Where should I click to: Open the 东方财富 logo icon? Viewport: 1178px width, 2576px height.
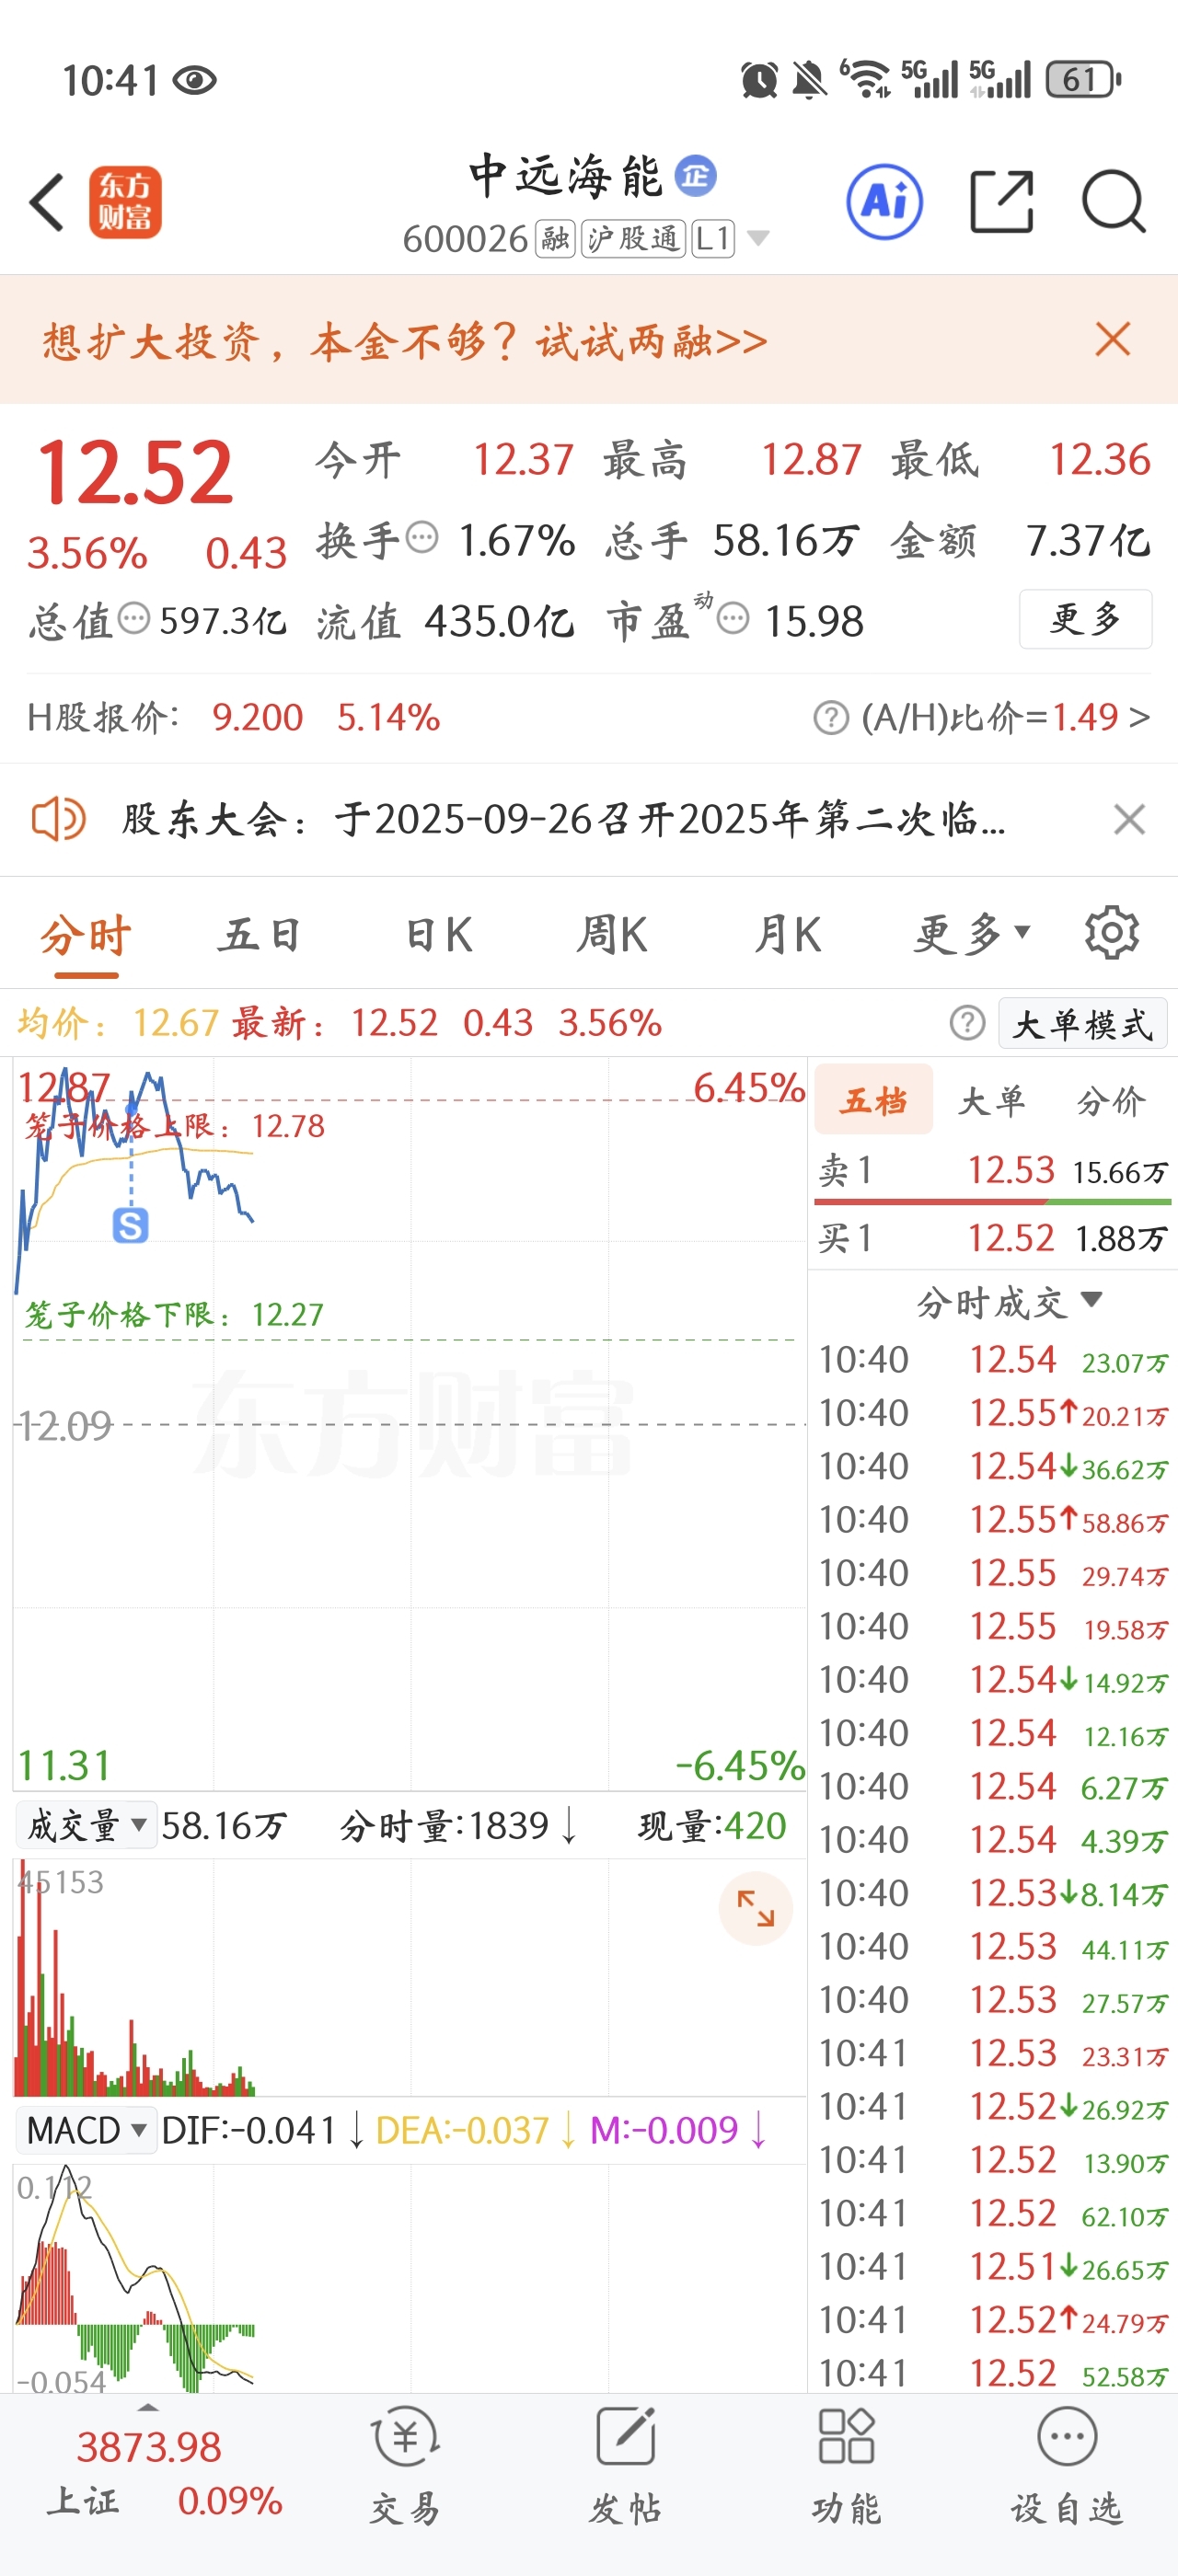(x=125, y=202)
